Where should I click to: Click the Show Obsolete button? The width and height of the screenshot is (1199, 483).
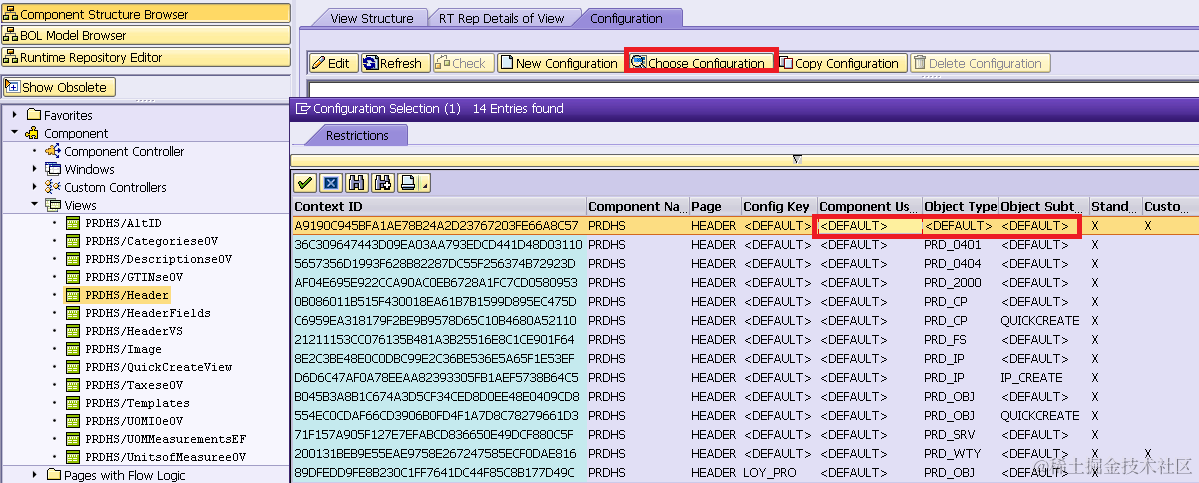click(x=58, y=87)
